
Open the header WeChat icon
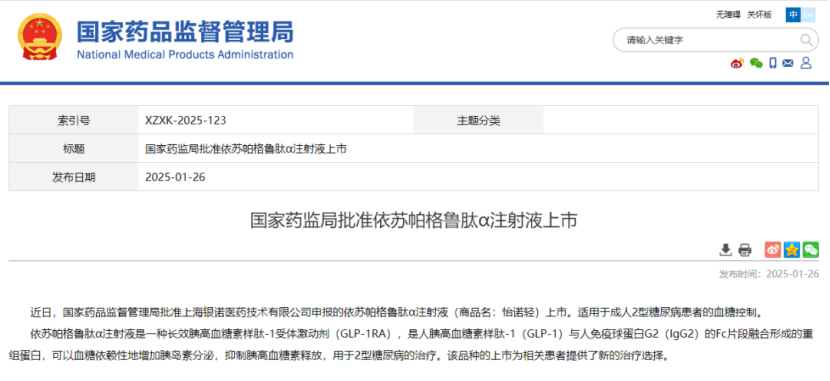tap(756, 64)
